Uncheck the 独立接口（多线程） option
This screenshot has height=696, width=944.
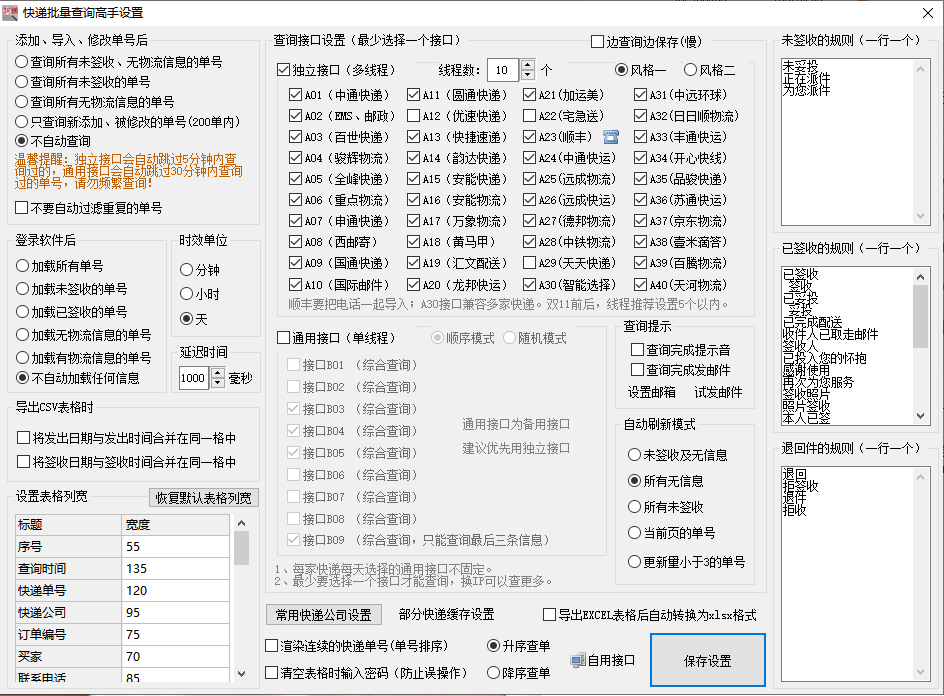285,67
